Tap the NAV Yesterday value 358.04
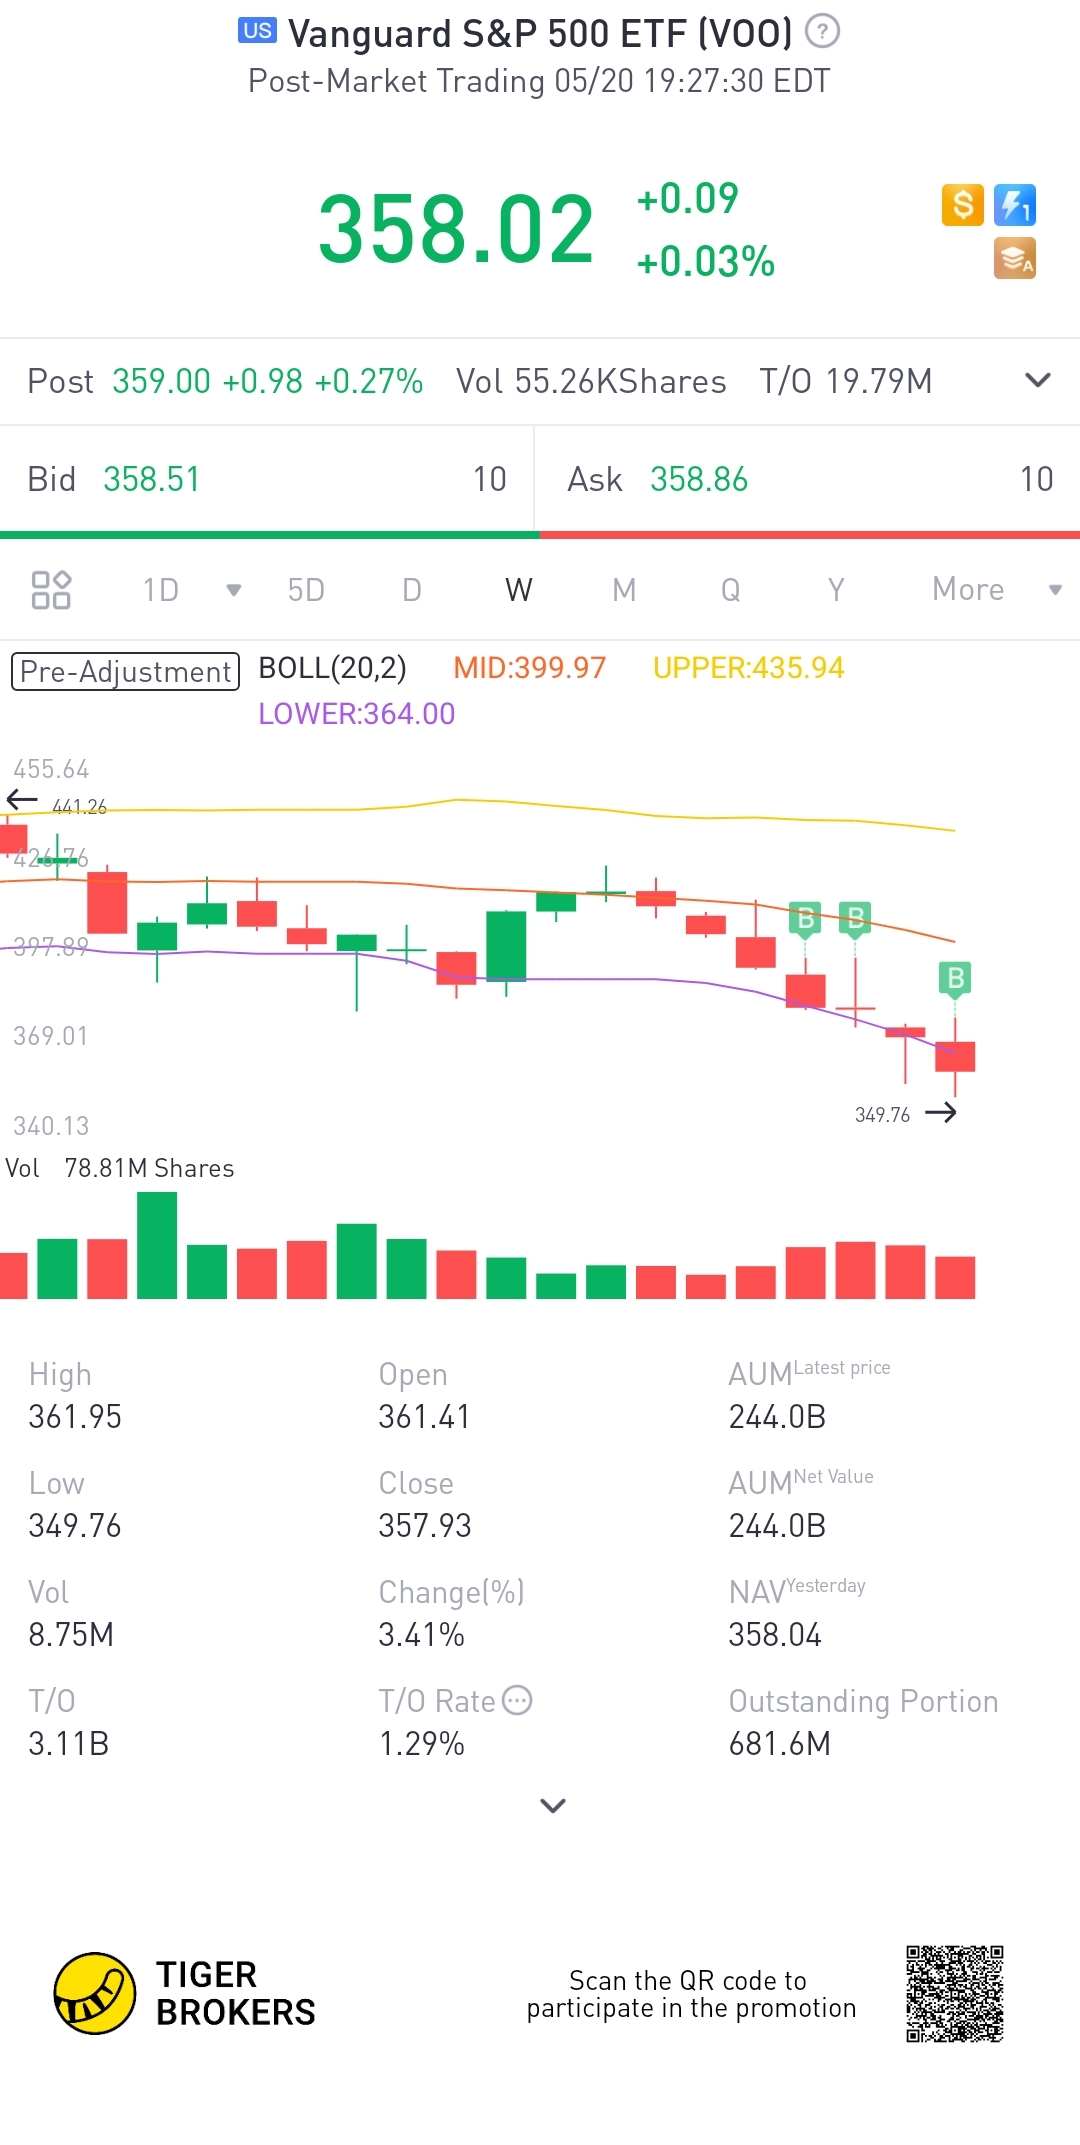The image size is (1080, 2145). click(775, 1635)
